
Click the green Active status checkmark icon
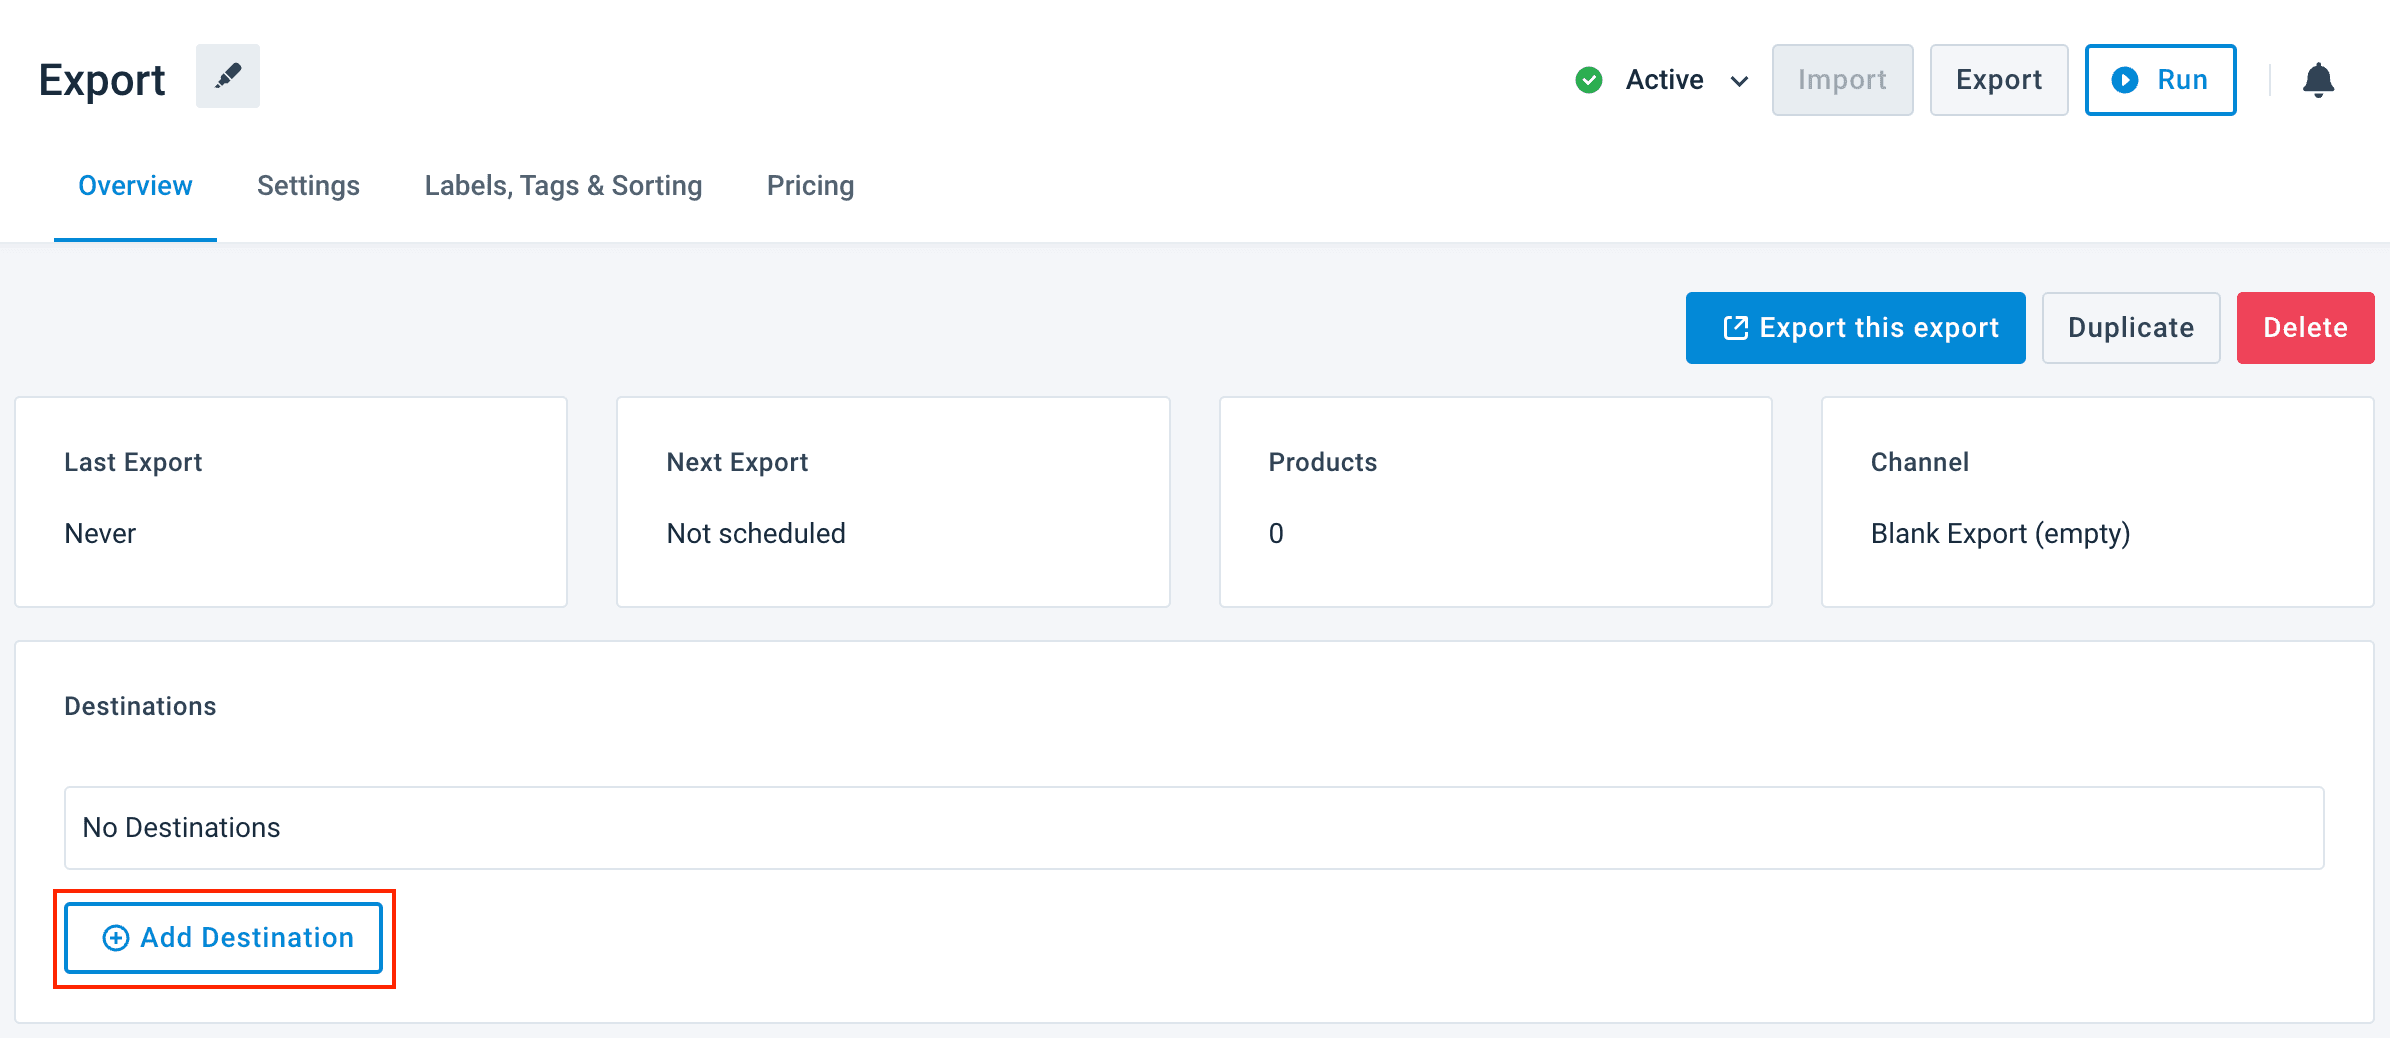coord(1588,80)
